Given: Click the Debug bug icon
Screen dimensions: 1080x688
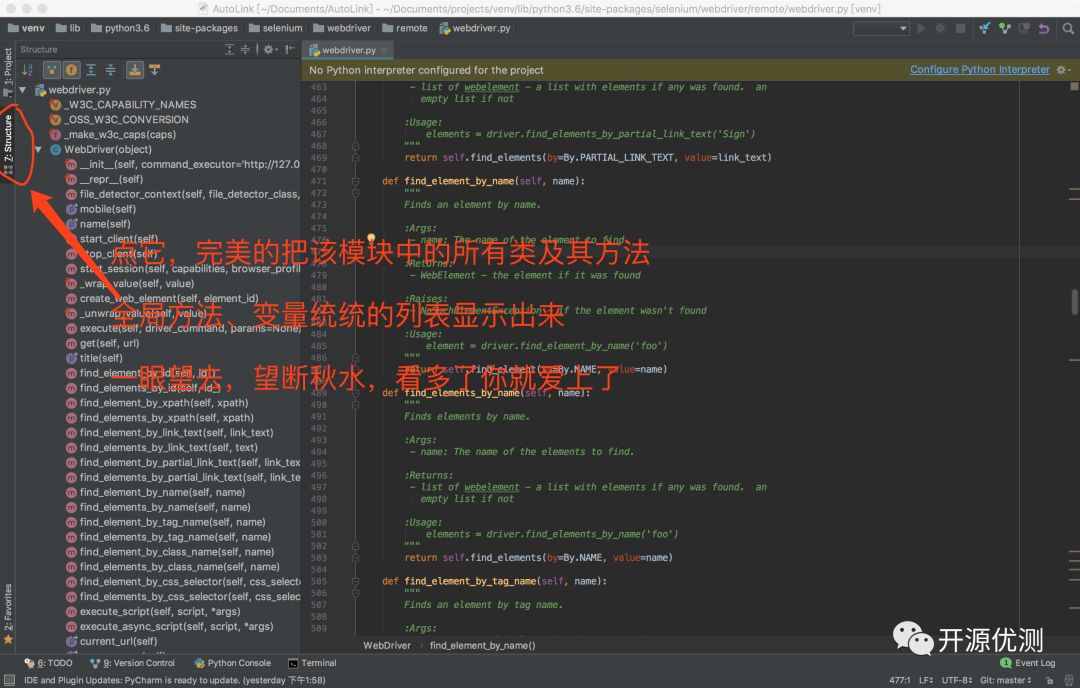Looking at the screenshot, I should click(x=940, y=28).
